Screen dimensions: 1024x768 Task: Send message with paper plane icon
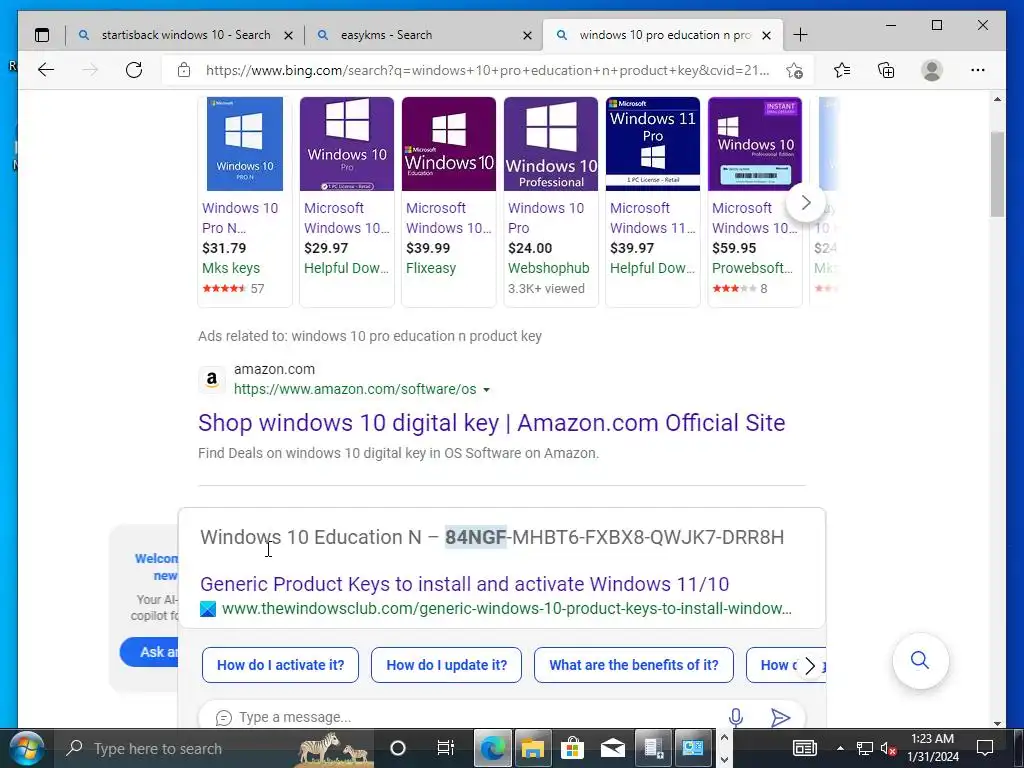point(780,717)
